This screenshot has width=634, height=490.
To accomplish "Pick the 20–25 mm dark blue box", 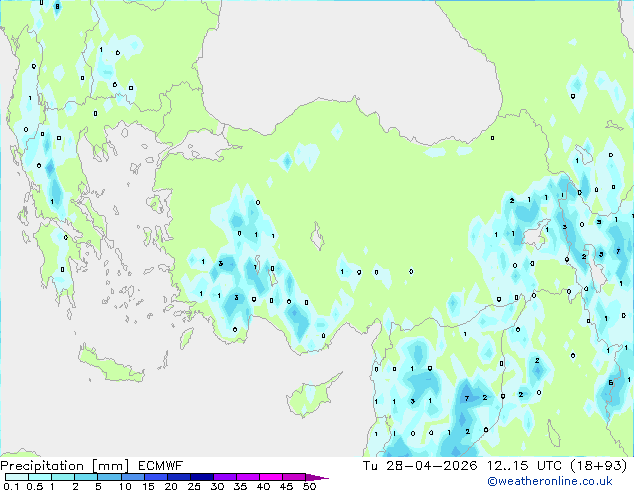I will pos(178,477).
